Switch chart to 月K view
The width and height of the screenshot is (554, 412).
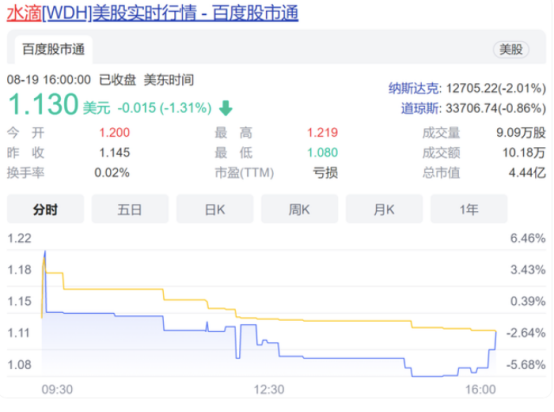[x=384, y=210]
